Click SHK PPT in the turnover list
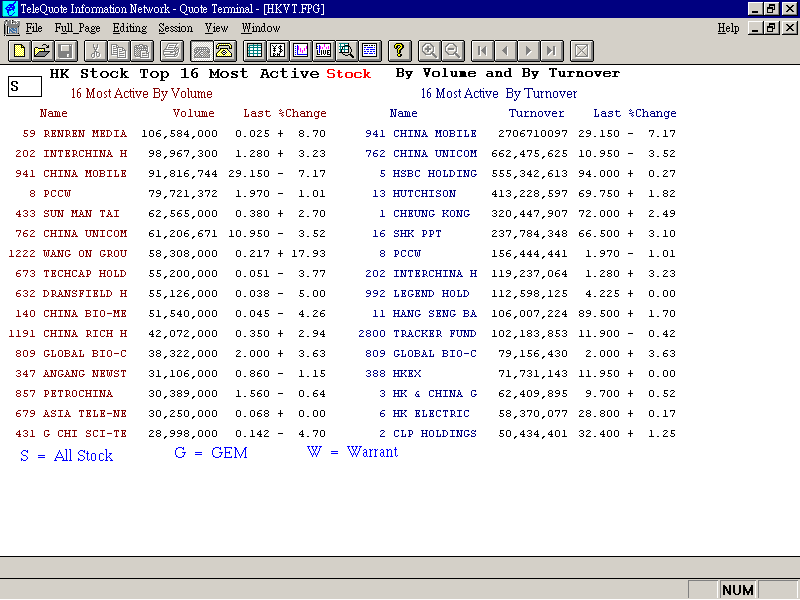Image resolution: width=800 pixels, height=600 pixels. tap(417, 234)
